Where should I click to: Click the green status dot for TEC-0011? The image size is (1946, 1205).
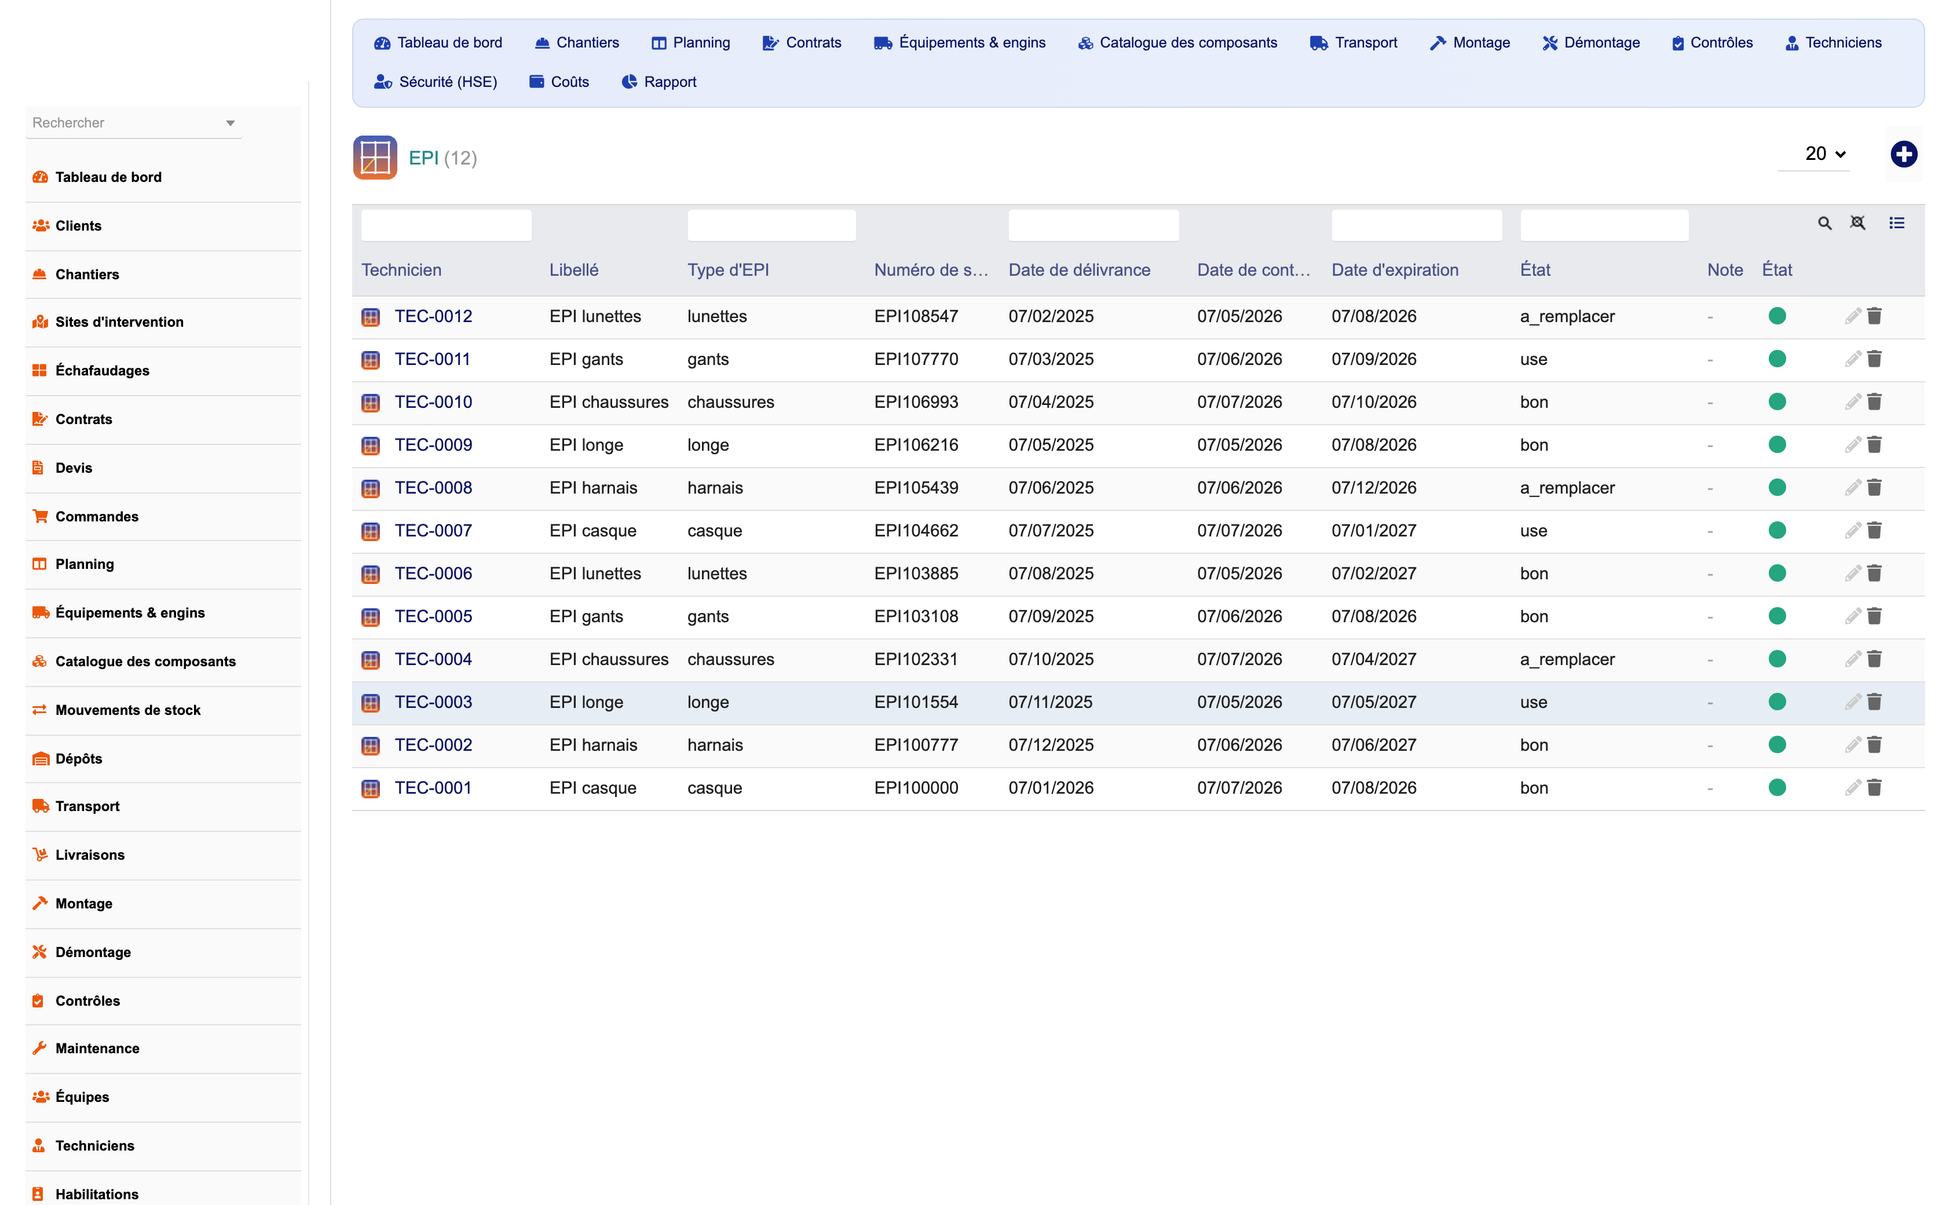1776,359
